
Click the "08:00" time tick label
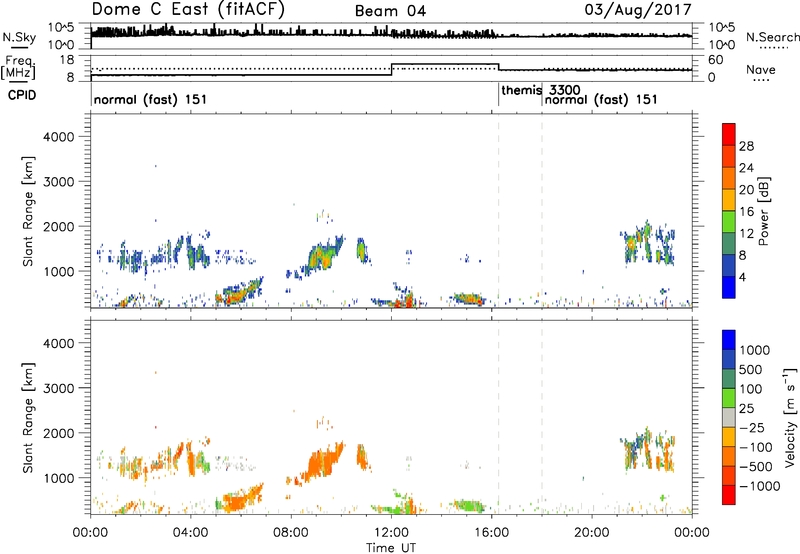click(290, 533)
